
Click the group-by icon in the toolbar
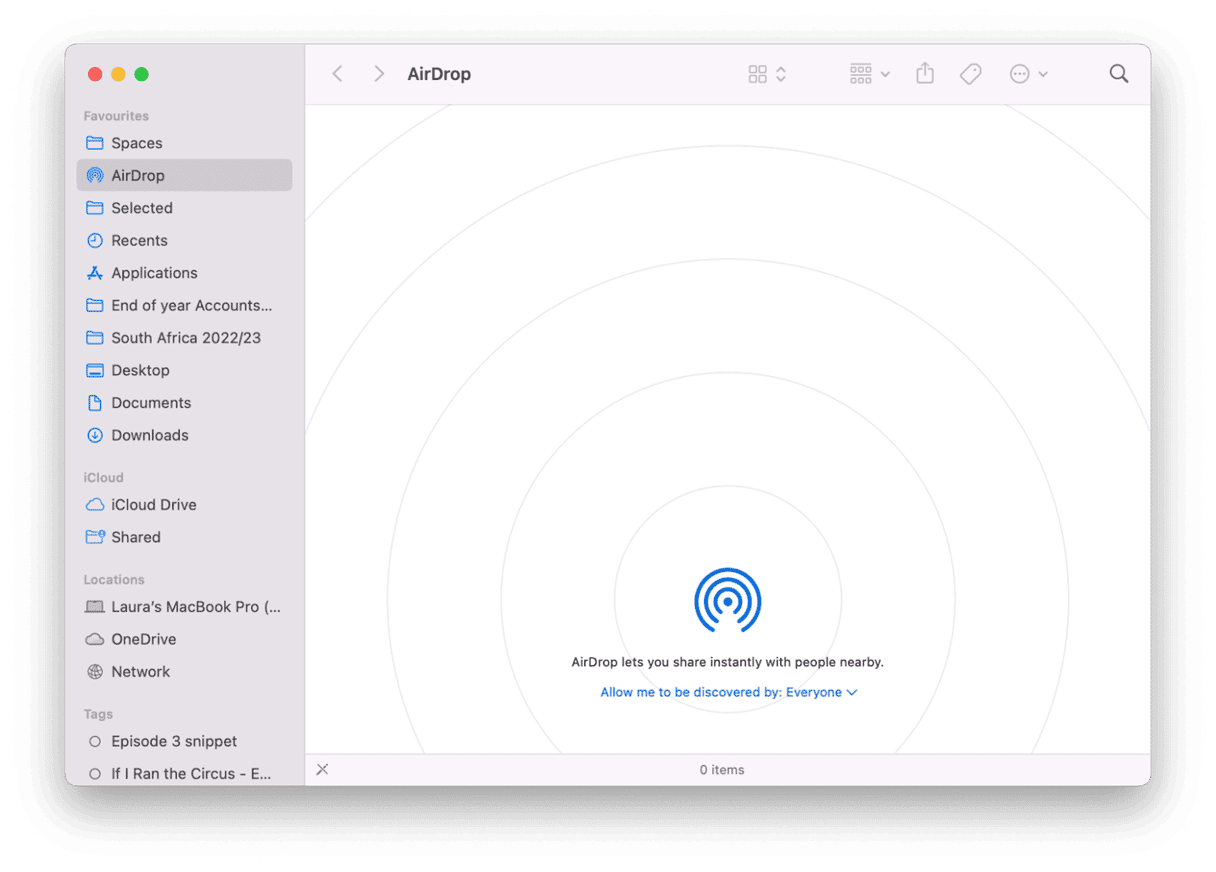[862, 73]
